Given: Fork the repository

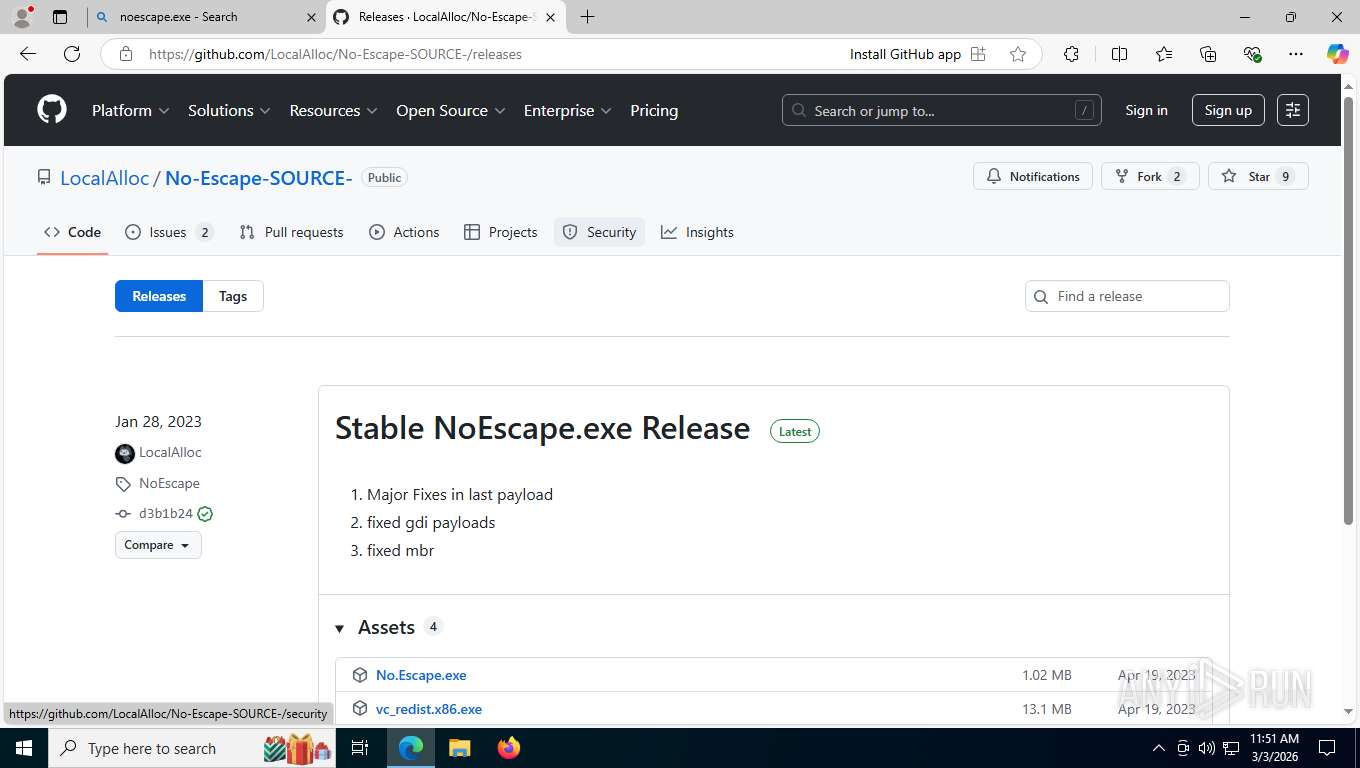Looking at the screenshot, I should [1150, 176].
